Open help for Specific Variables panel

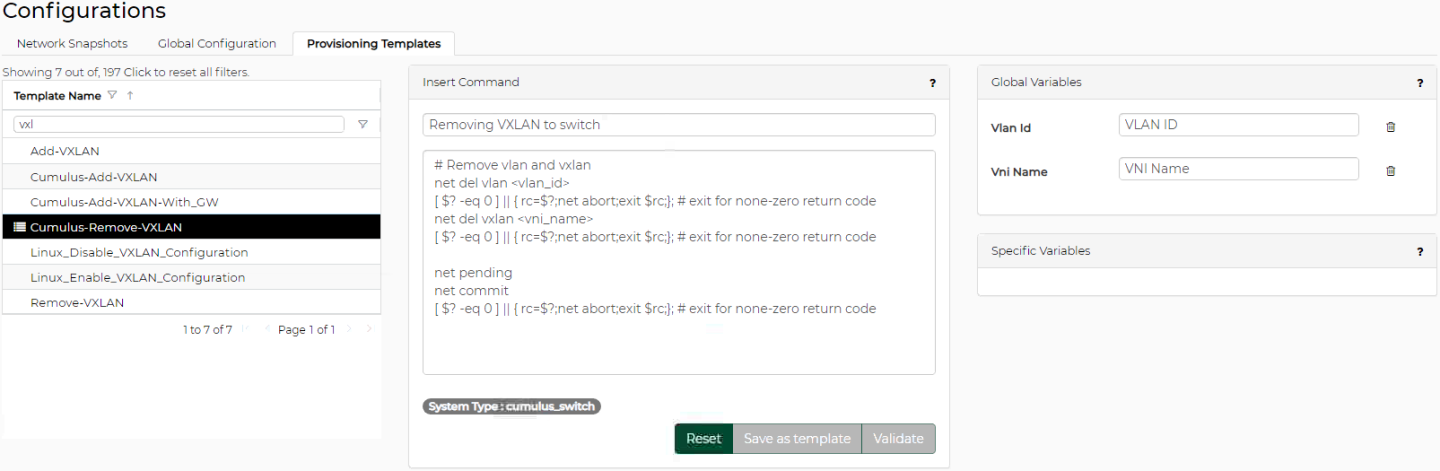1419,252
